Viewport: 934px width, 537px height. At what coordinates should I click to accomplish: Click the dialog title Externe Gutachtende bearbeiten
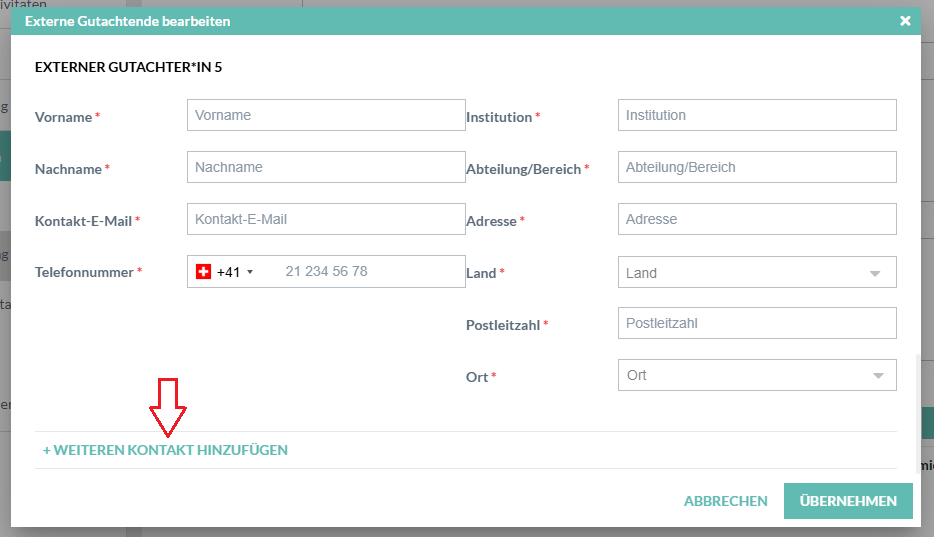tap(127, 20)
